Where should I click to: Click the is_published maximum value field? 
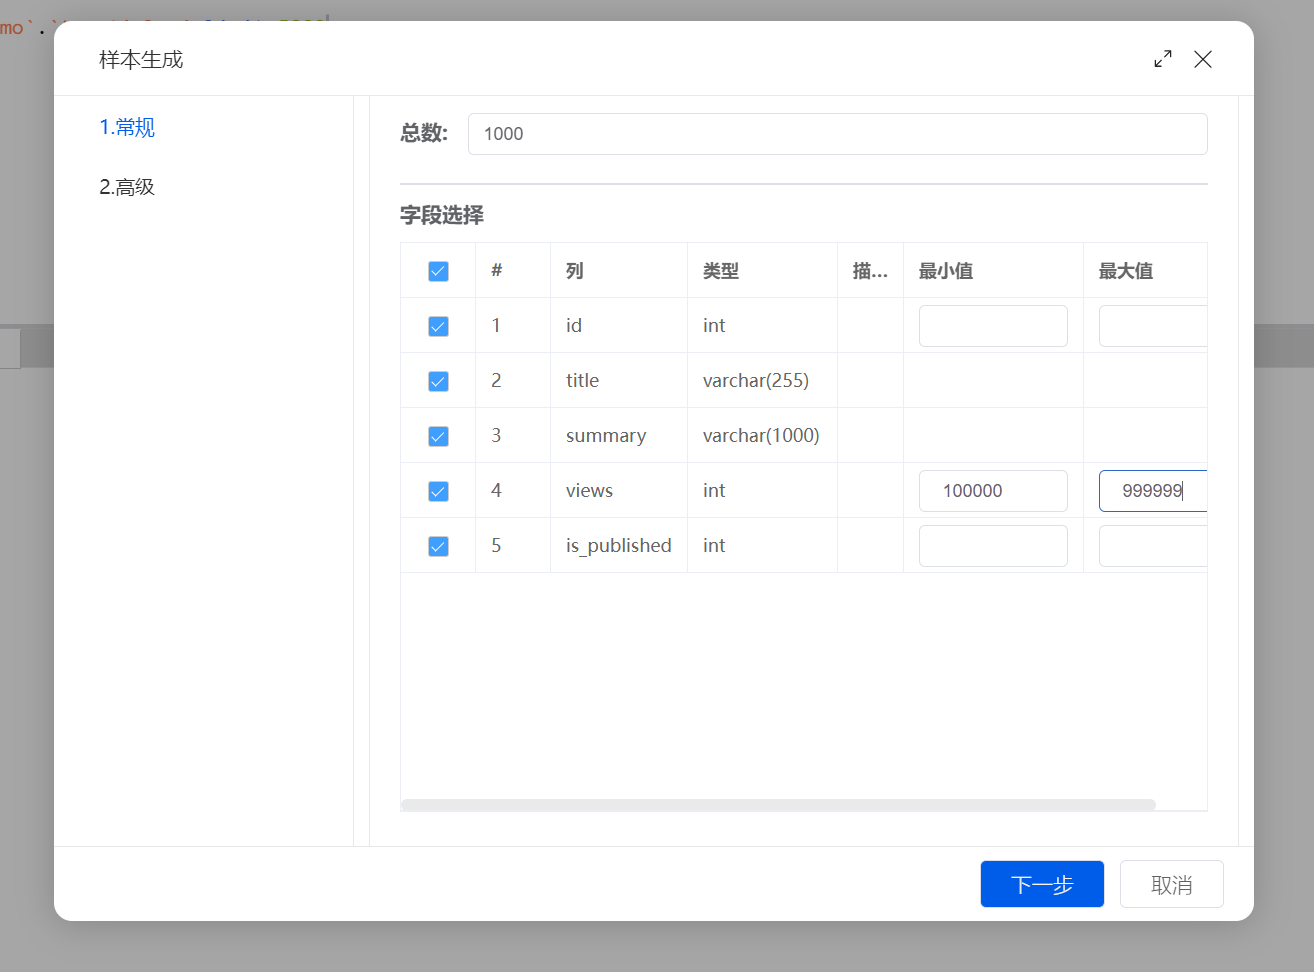click(x=1153, y=546)
